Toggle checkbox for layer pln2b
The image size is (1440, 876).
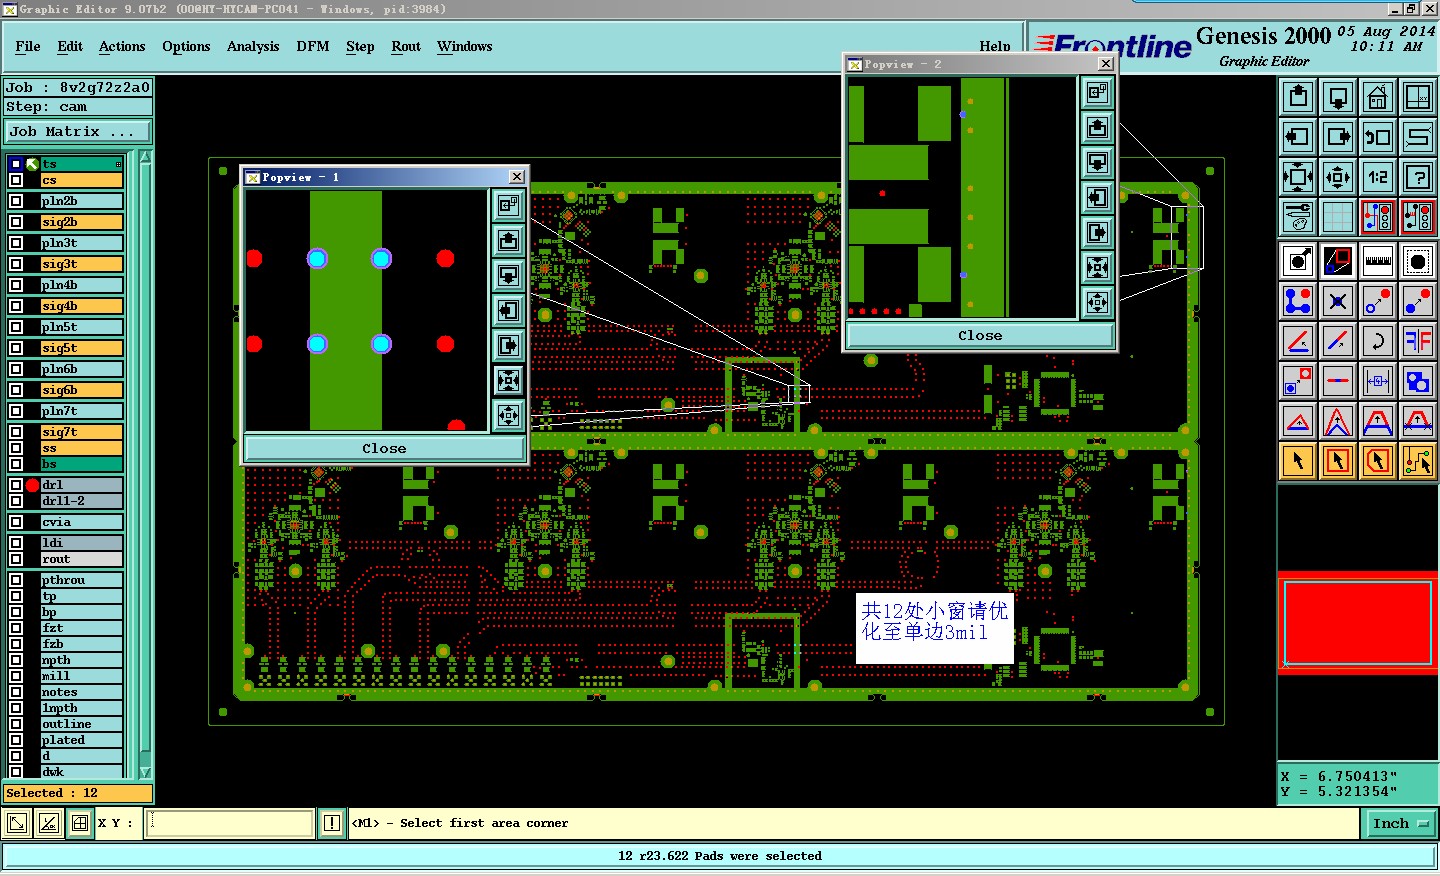(16, 201)
